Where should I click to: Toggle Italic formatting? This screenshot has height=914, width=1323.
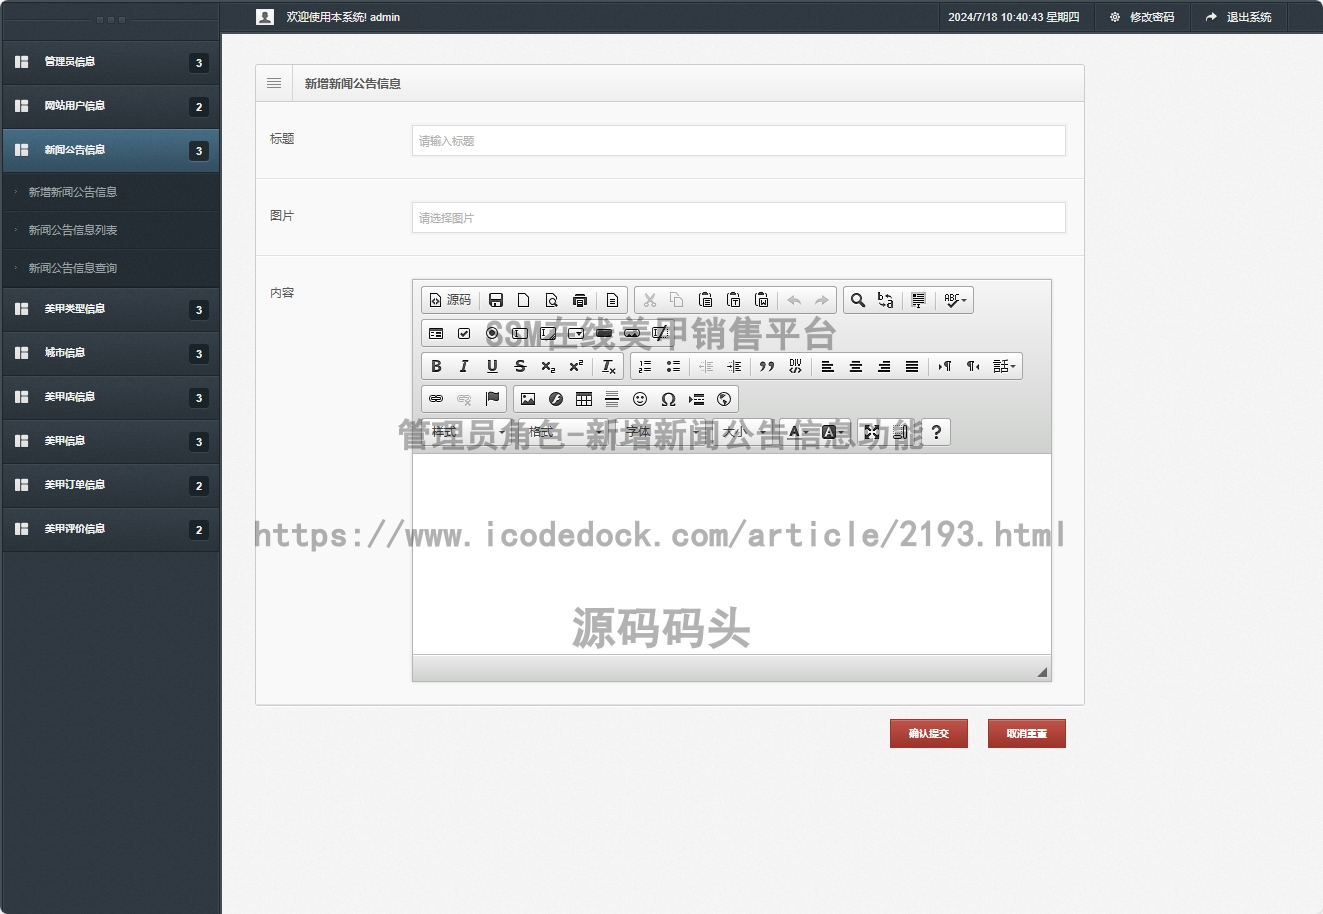(464, 366)
